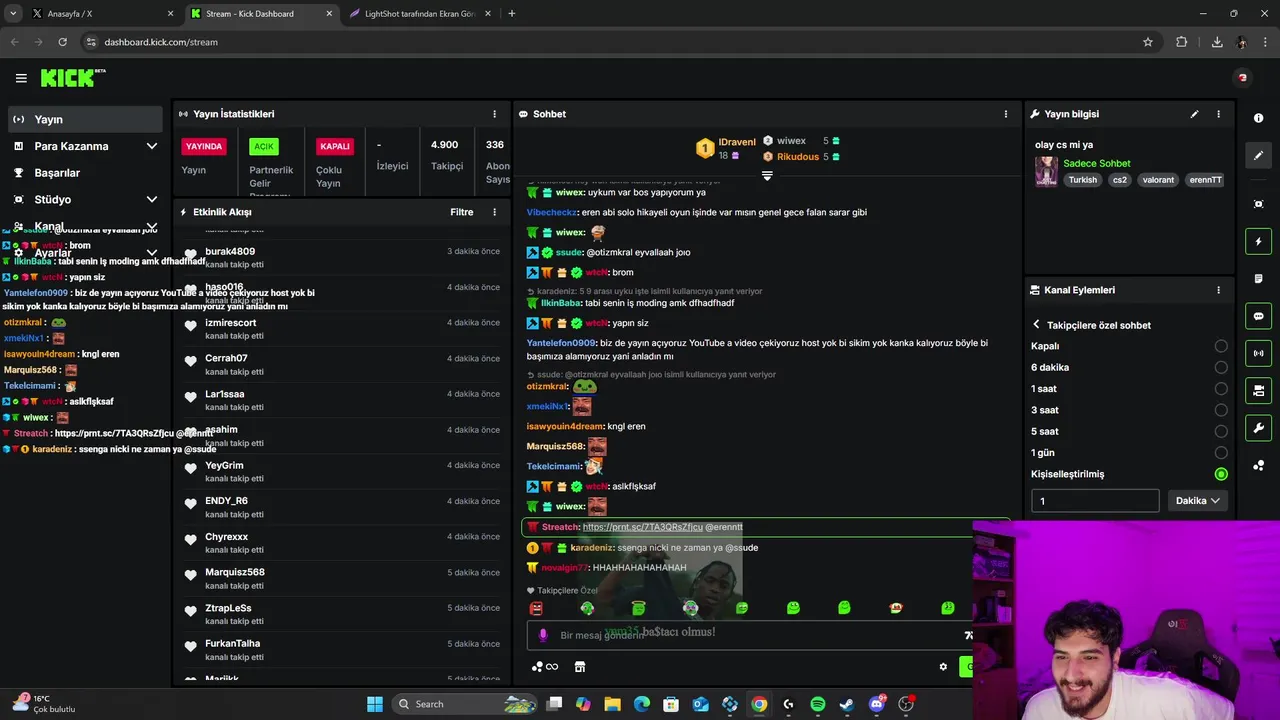This screenshot has width=1280, height=720.
Task: Open the Filtre dropdown in Etkinlik Akışı
Action: 461,212
